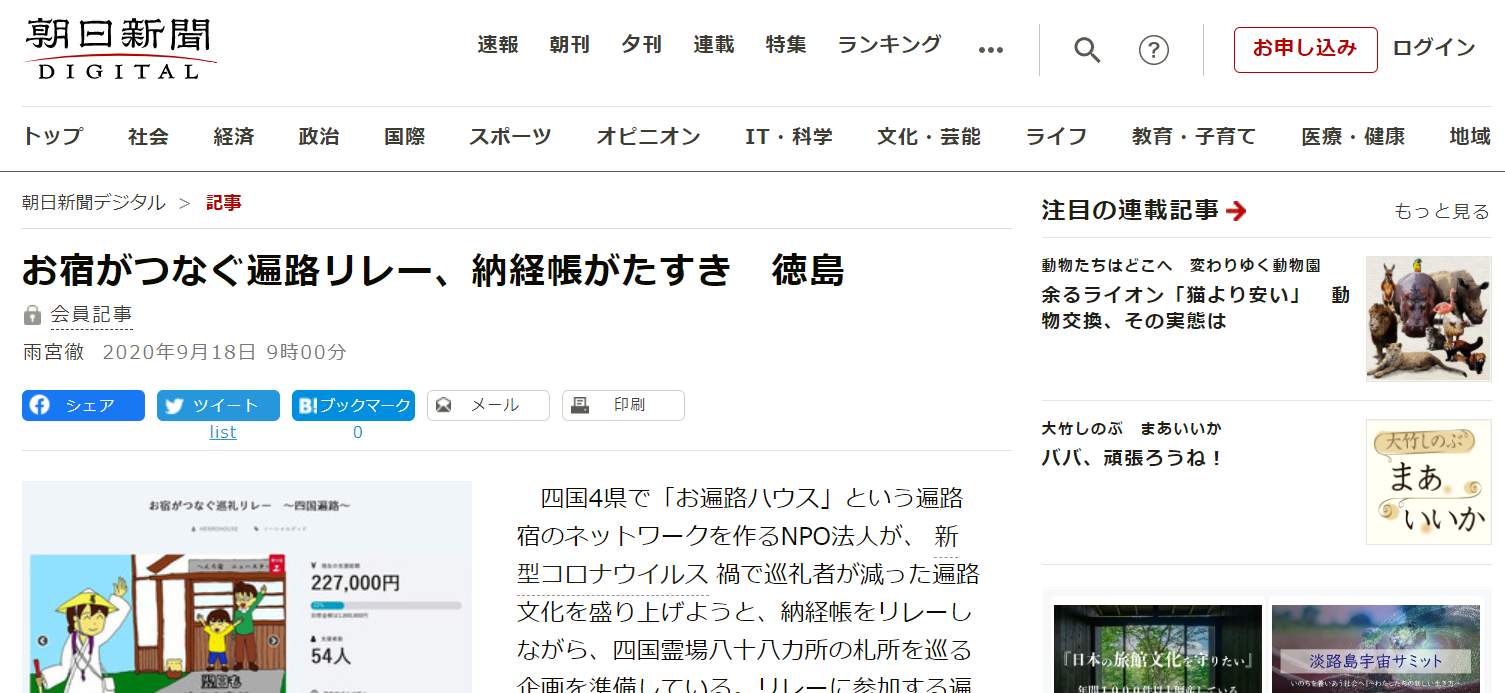The height and width of the screenshot is (693, 1505).
Task: Open the ランキング menu item
Action: tap(889, 45)
